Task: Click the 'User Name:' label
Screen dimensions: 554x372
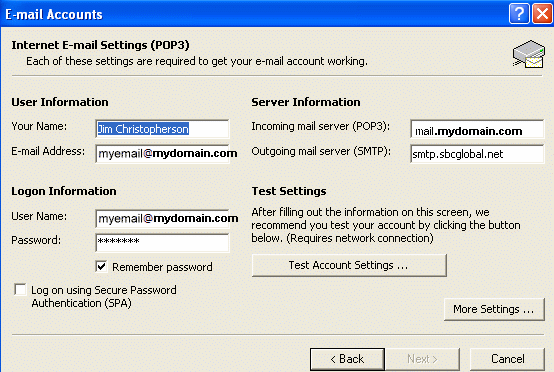Action: point(39,216)
